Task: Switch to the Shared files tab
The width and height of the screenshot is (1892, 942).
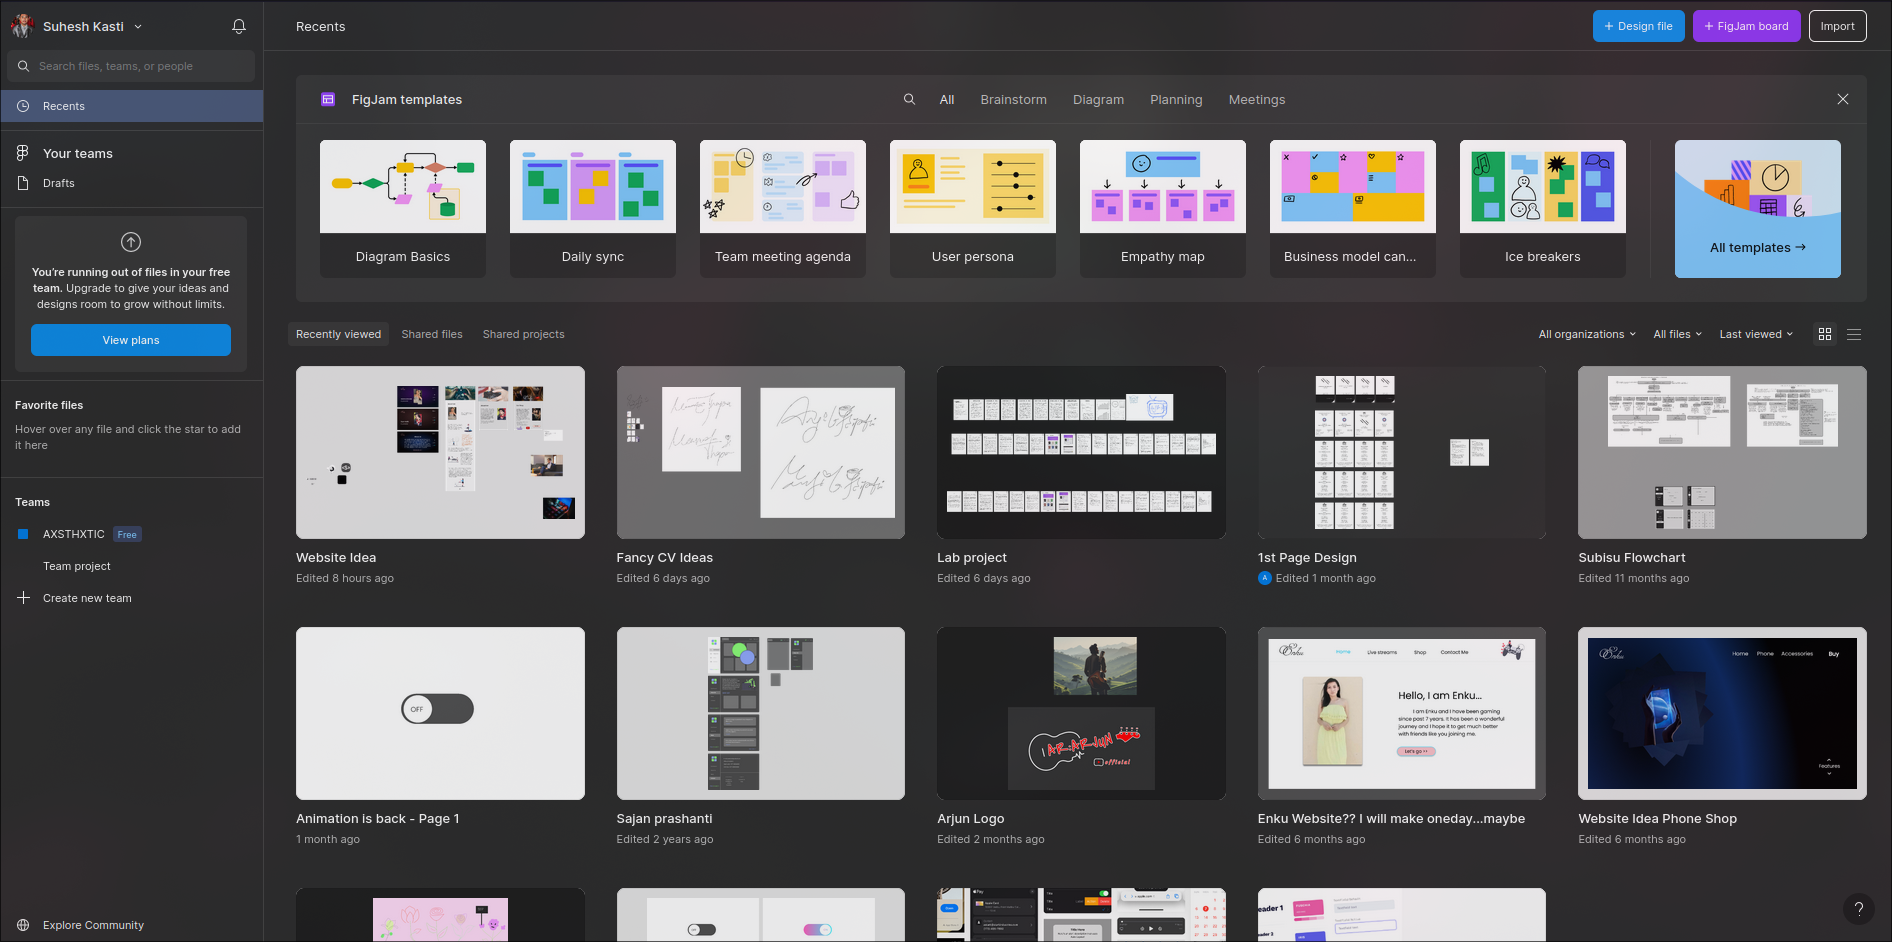Action: point(432,335)
